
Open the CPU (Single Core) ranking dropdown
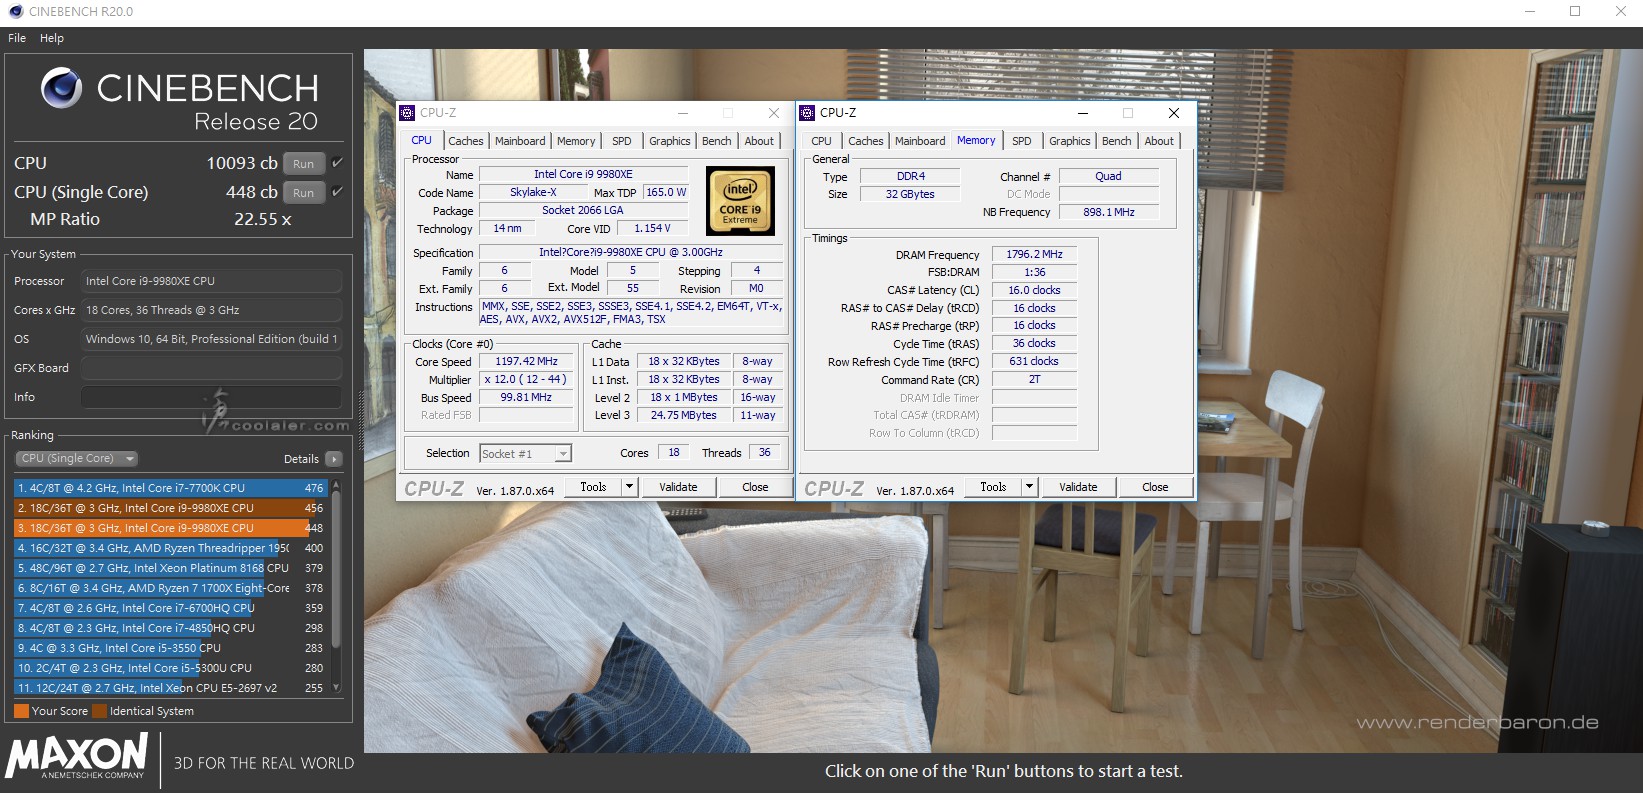pyautogui.click(x=76, y=459)
